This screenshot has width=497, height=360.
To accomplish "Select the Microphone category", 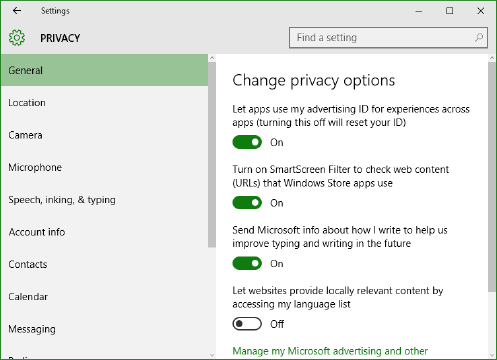I will point(105,167).
